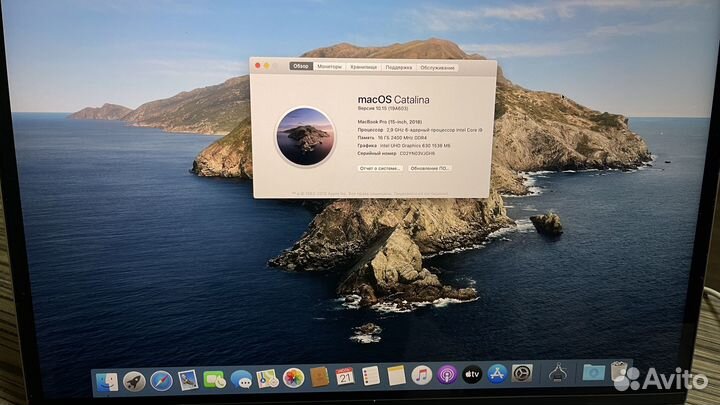Open the Поддержка tab
Screen dimensions: 720x405
coord(399,68)
